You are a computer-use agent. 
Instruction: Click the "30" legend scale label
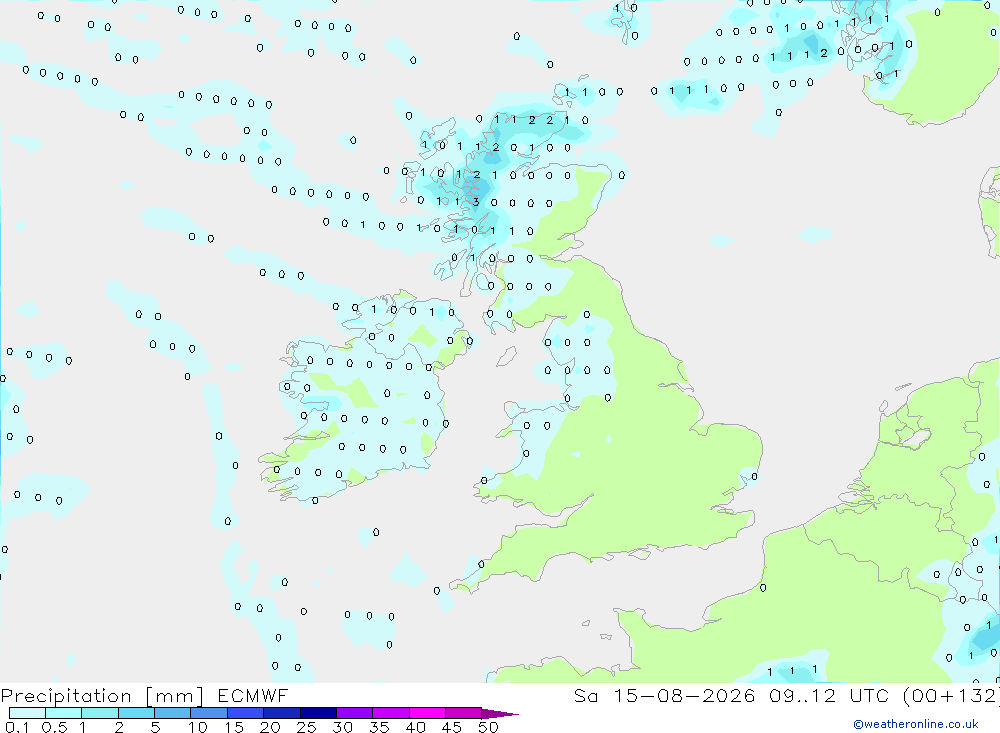coord(342,727)
